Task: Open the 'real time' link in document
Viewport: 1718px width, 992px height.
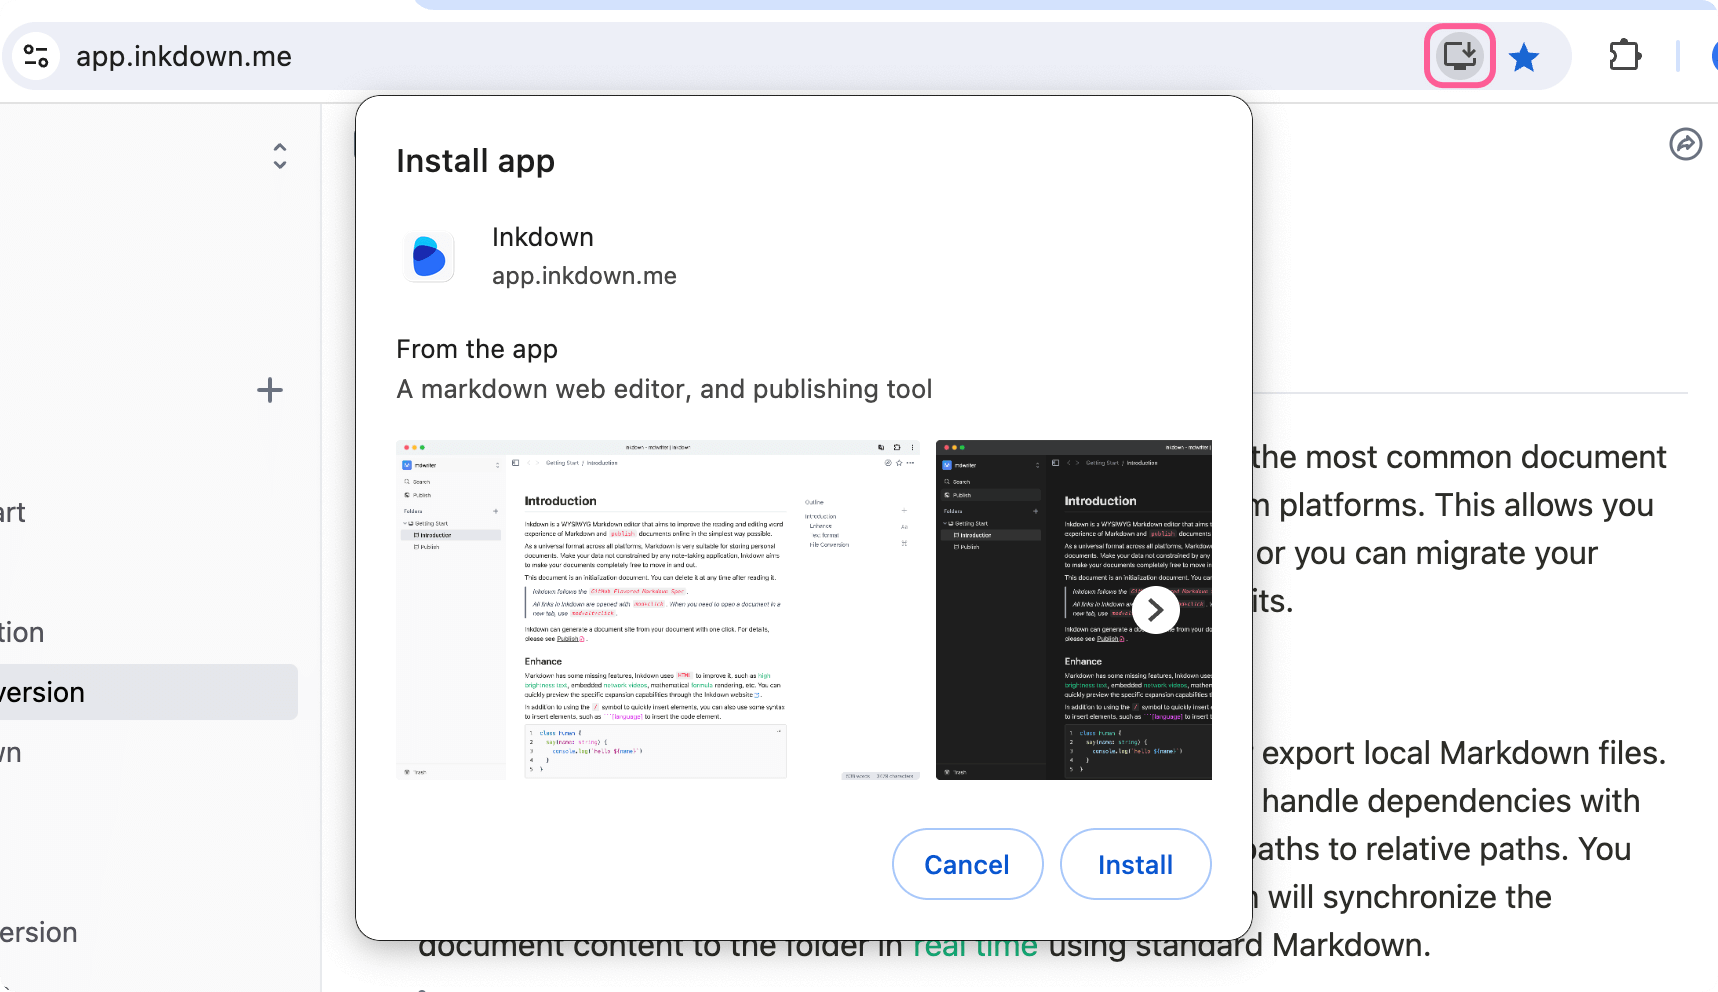Action: point(975,945)
